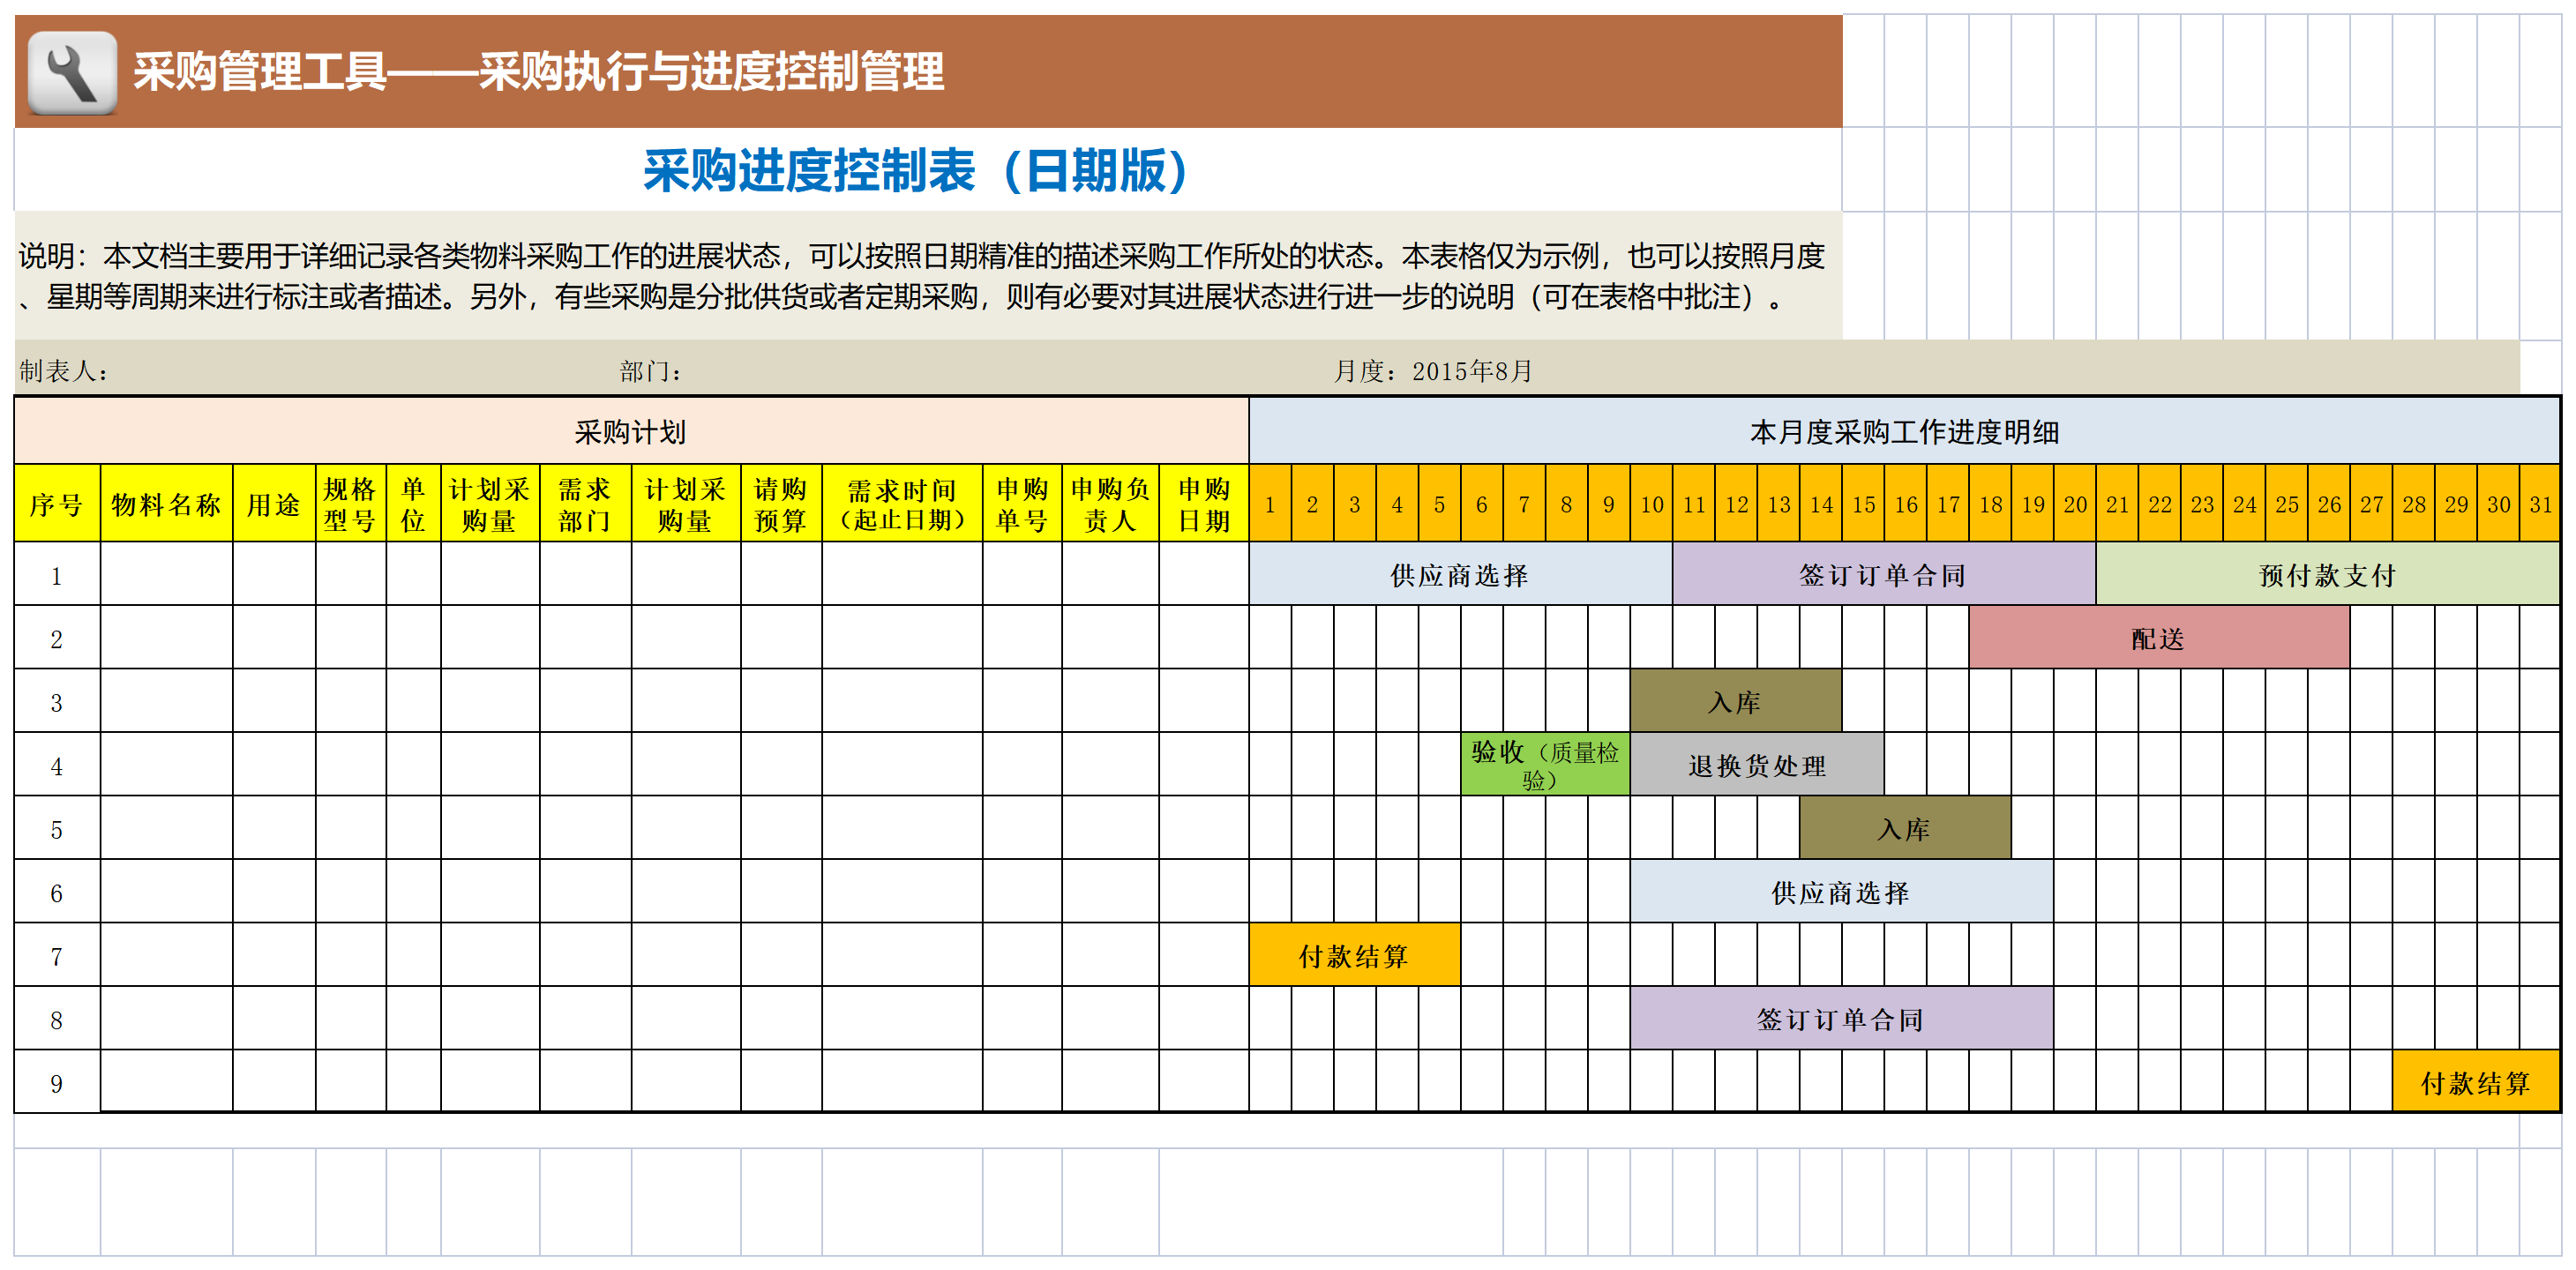2576x1270 pixels.
Task: Click the empty 物料名称 cell in row 1
Action: [166, 574]
